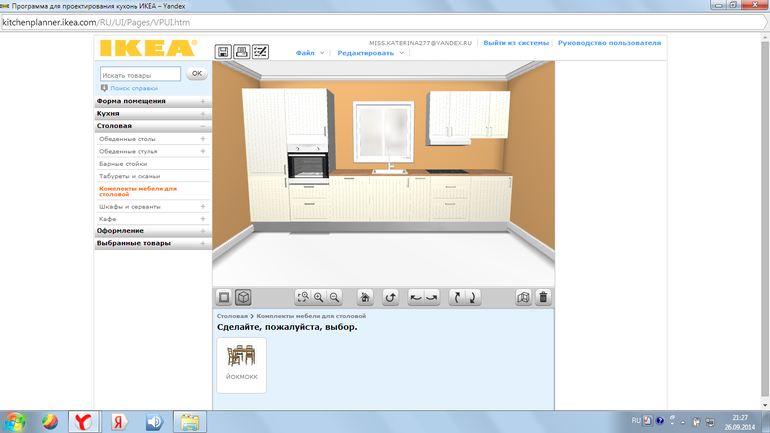Select the ЙОКМОКК dining set thumbnail
The image size is (770, 433).
coord(242,364)
